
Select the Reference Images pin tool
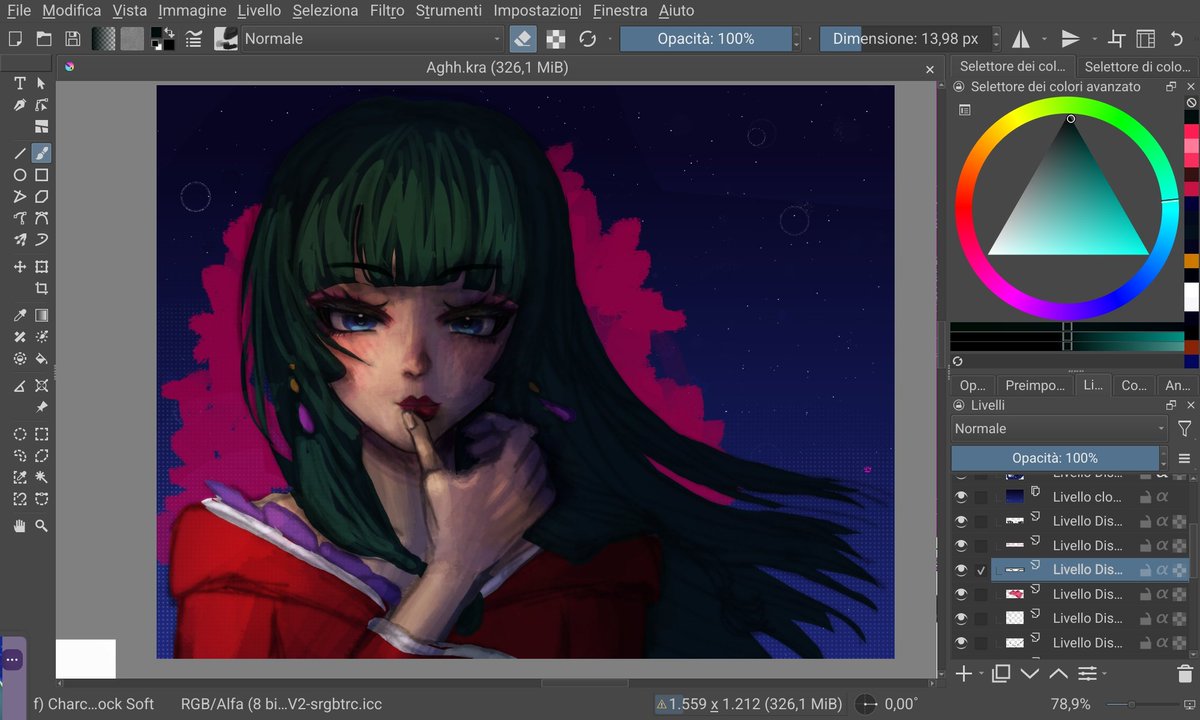click(41, 407)
